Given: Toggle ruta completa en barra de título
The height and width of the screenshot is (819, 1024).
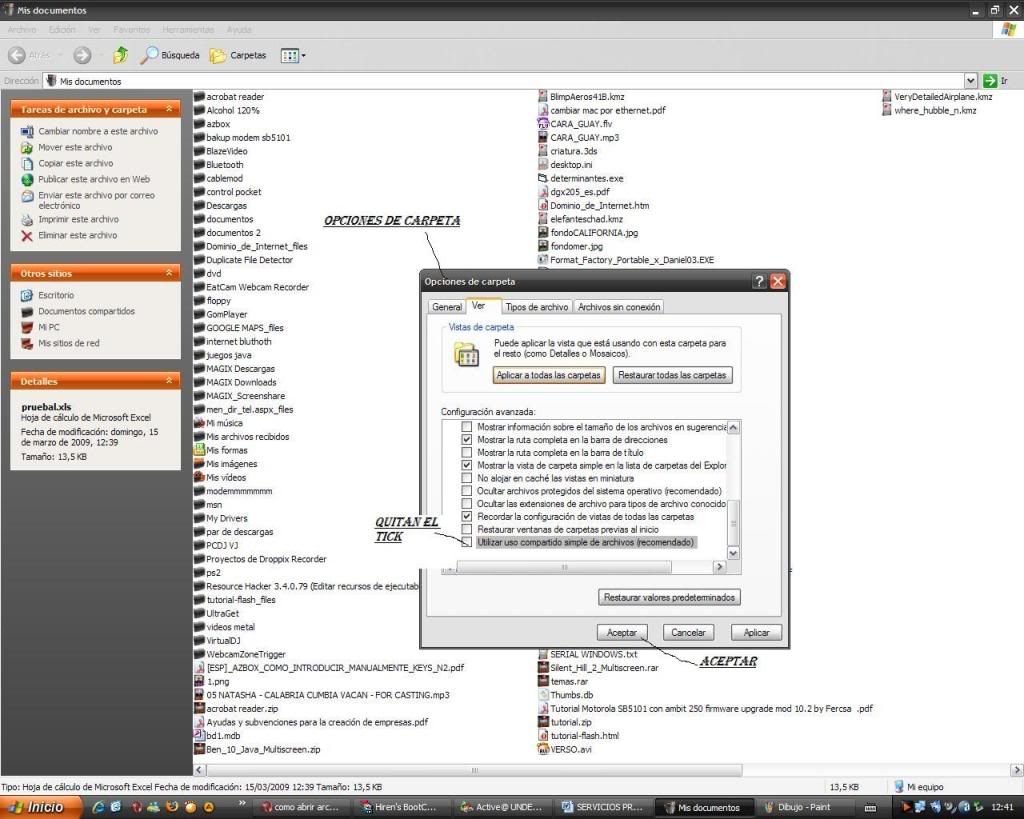Looking at the screenshot, I should click(466, 453).
